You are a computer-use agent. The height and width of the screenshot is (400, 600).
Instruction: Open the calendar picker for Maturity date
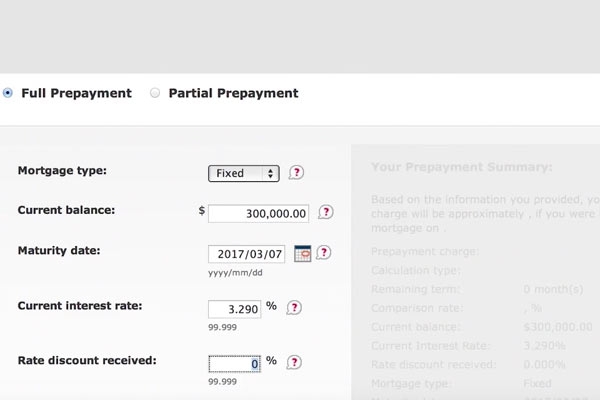[x=303, y=254]
